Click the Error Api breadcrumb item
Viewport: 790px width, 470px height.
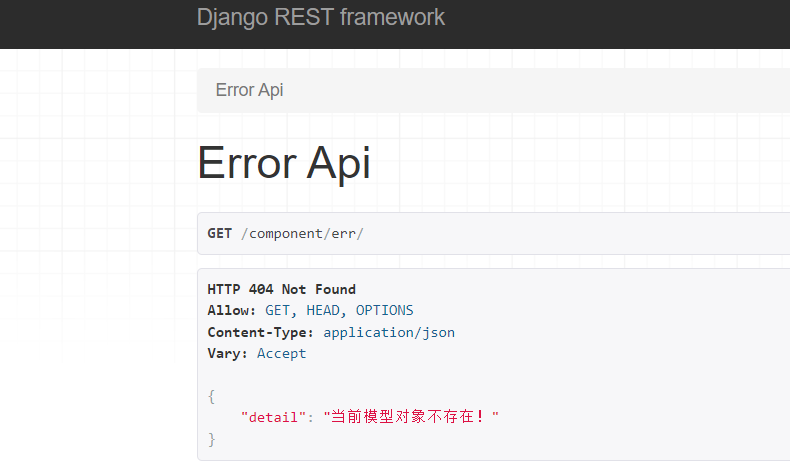tap(249, 90)
